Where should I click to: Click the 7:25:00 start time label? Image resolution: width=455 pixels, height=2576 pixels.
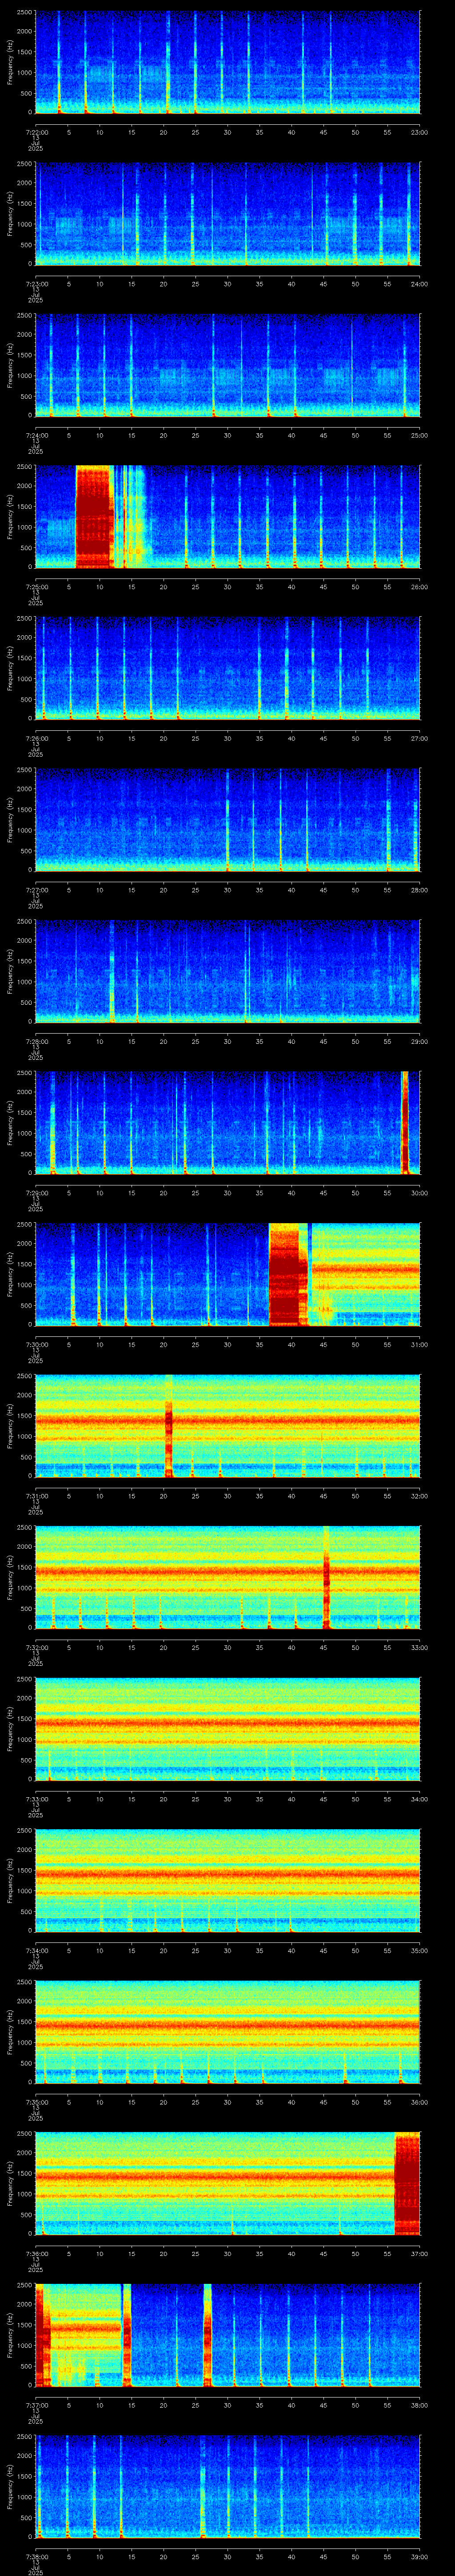pyautogui.click(x=36, y=587)
